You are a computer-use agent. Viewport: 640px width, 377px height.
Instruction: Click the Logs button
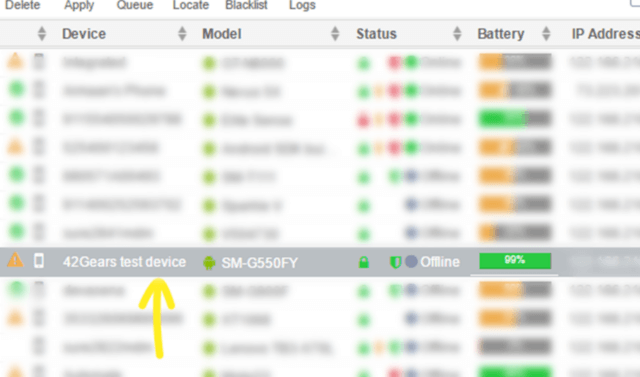(x=302, y=5)
